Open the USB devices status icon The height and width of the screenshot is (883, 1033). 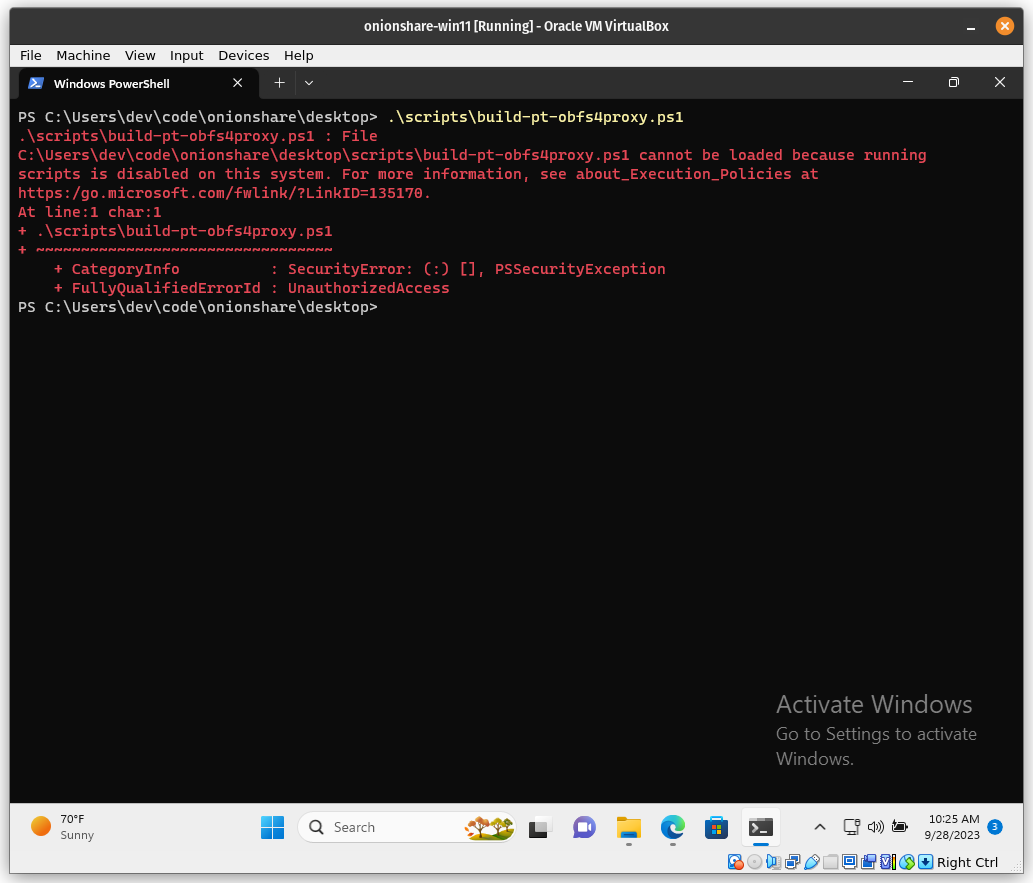point(812,861)
